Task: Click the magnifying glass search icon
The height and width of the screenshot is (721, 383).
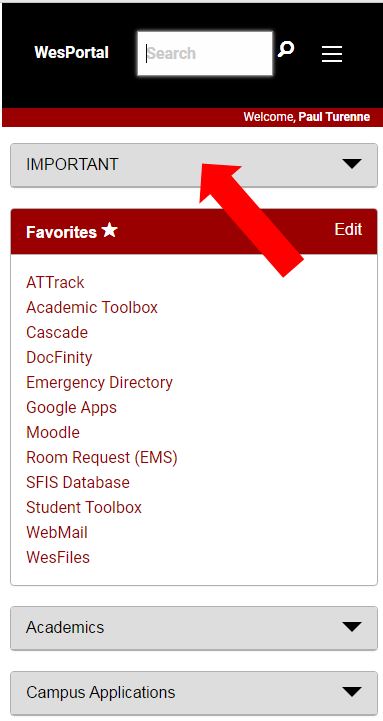Action: 286,49
